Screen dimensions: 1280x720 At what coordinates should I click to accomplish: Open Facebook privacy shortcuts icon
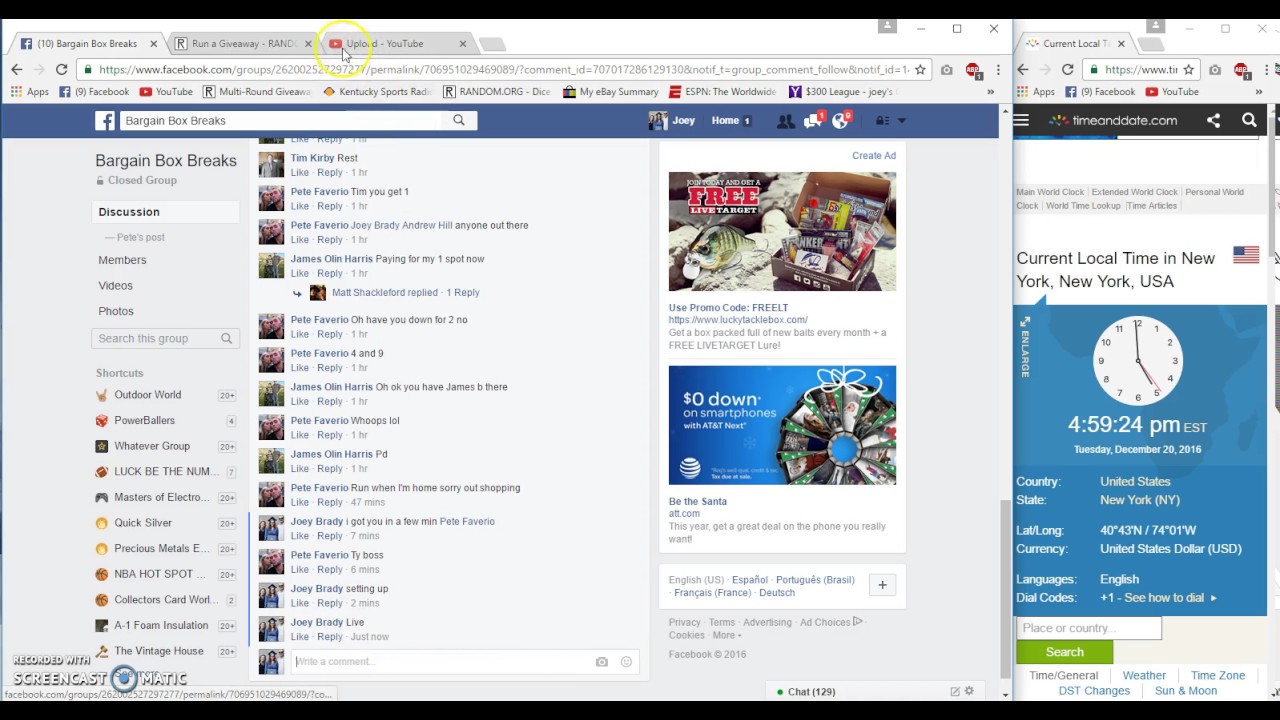pyautogui.click(x=882, y=121)
